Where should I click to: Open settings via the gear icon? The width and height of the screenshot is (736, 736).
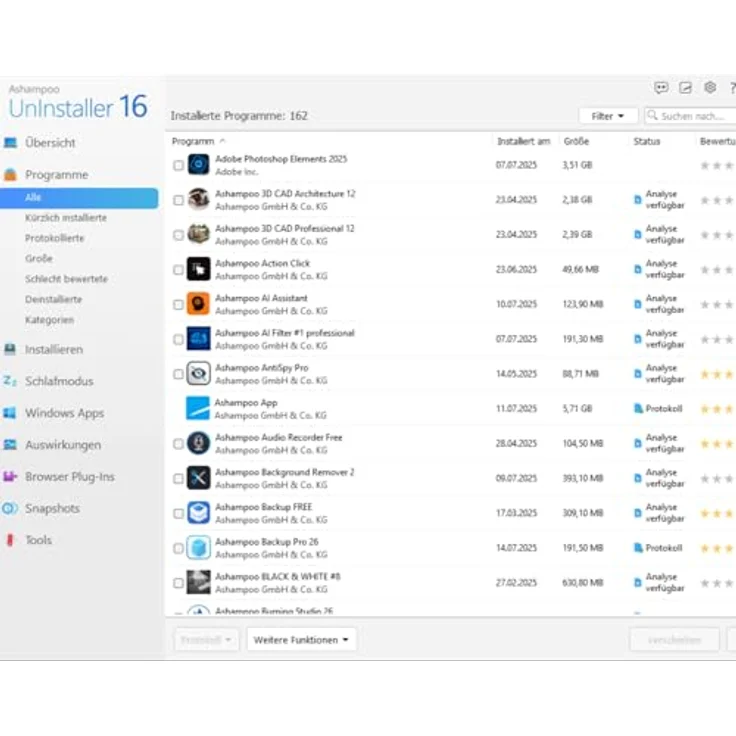[710, 87]
